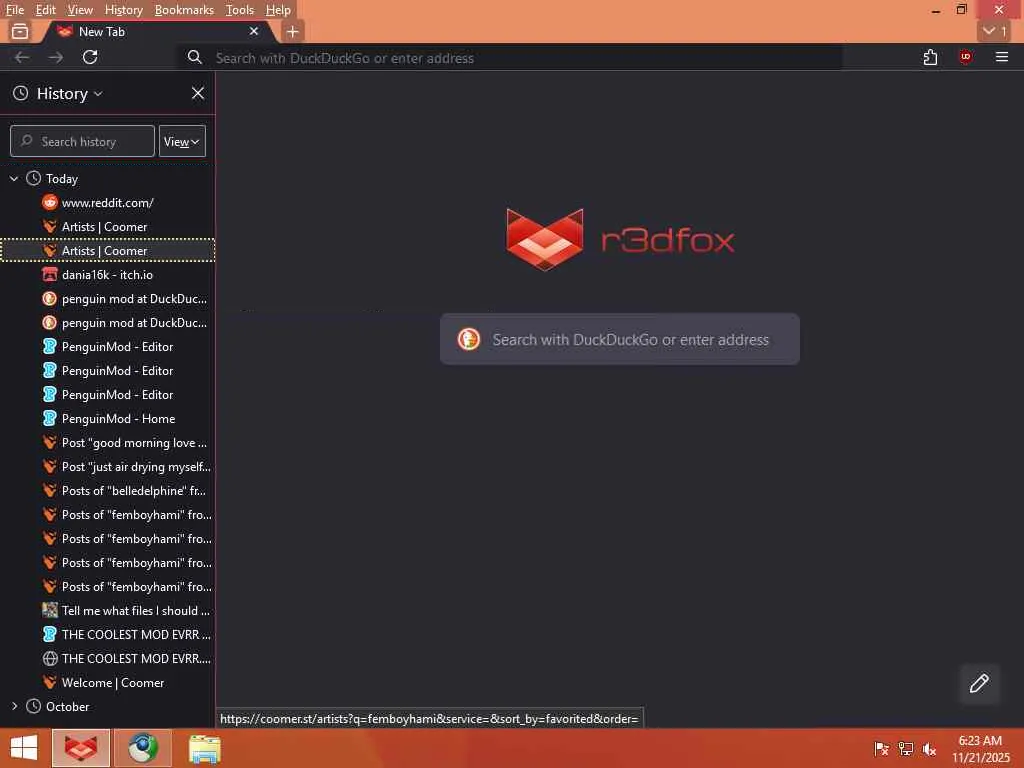Screen dimensions: 1024x768
Task: Open the Edit menu
Action: 45,10
